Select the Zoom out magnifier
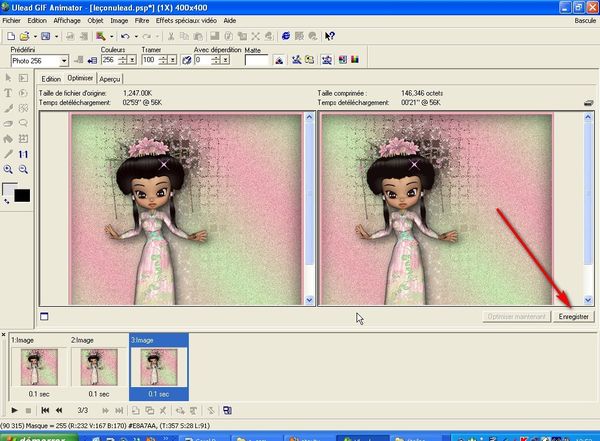Viewport: 600px width, 441px height. click(23, 169)
